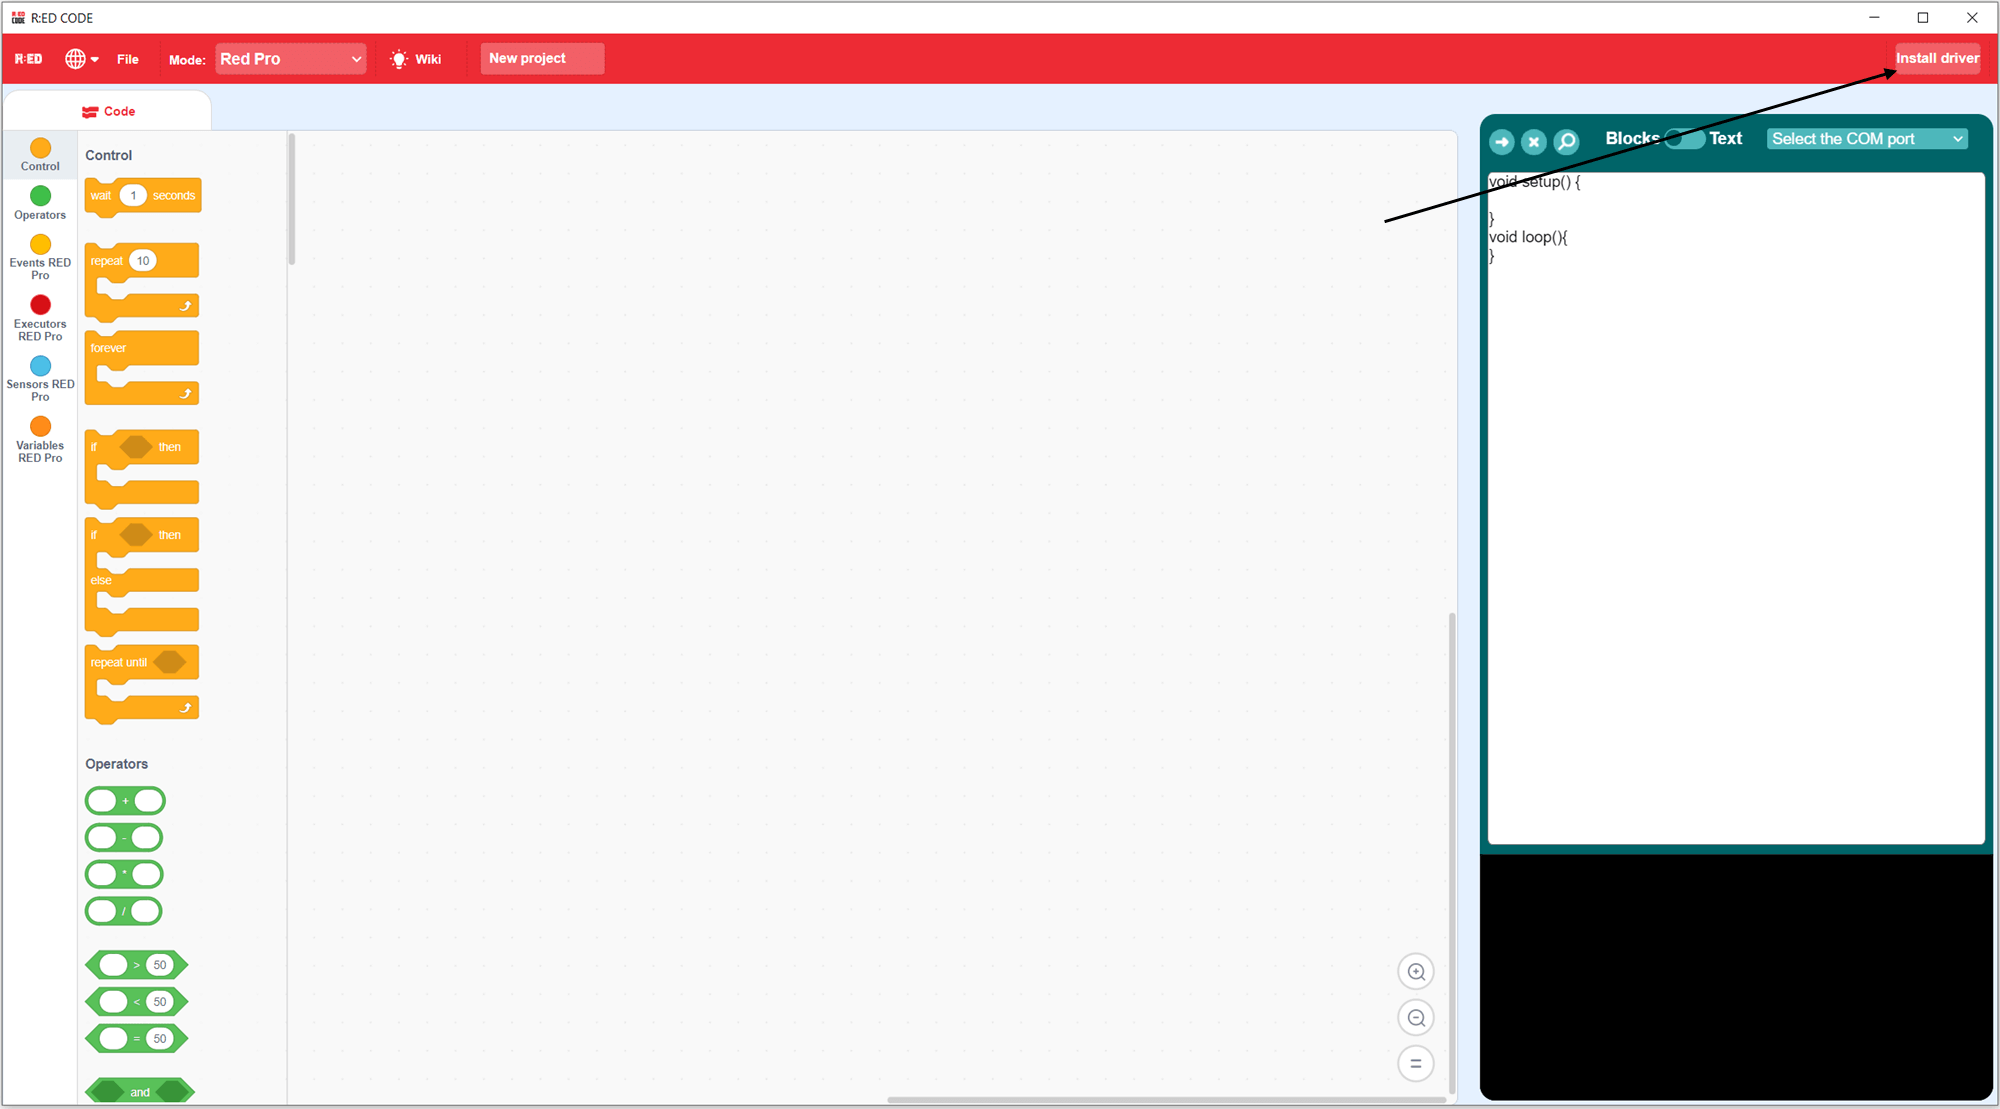The image size is (2000, 1109).
Task: Open the File menu
Action: point(128,58)
